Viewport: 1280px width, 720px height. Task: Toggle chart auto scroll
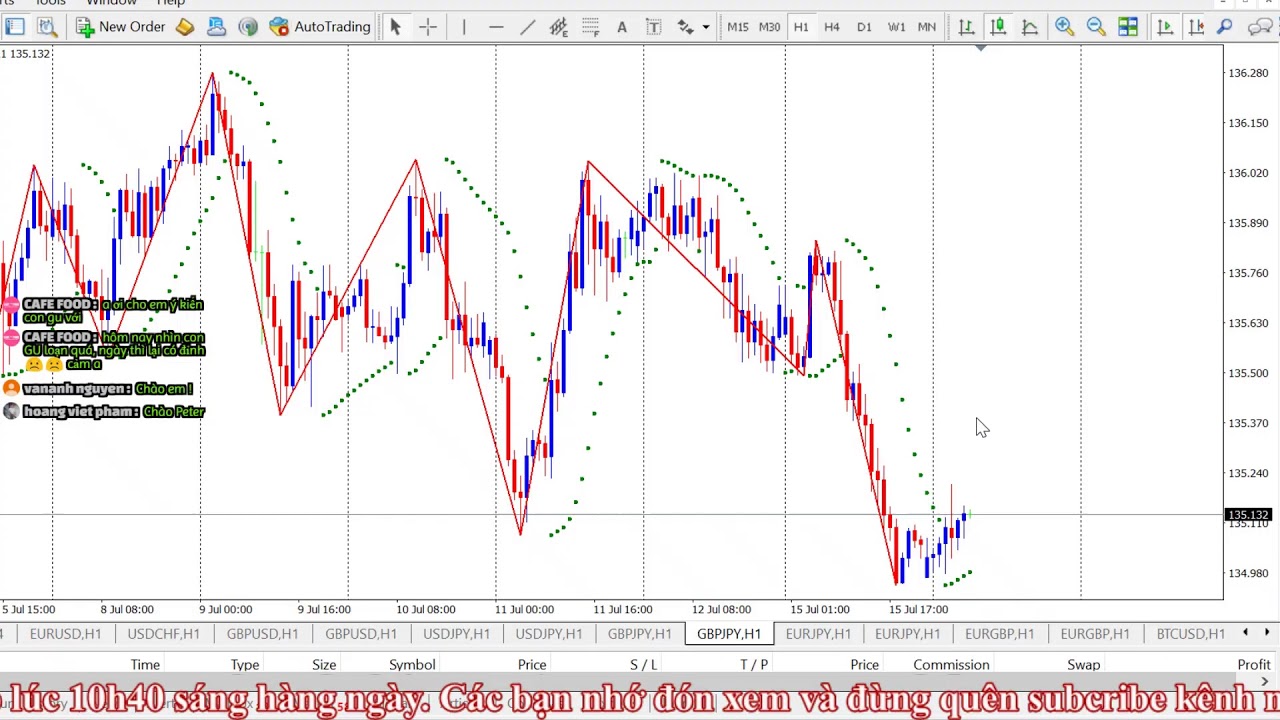pyautogui.click(x=1165, y=27)
